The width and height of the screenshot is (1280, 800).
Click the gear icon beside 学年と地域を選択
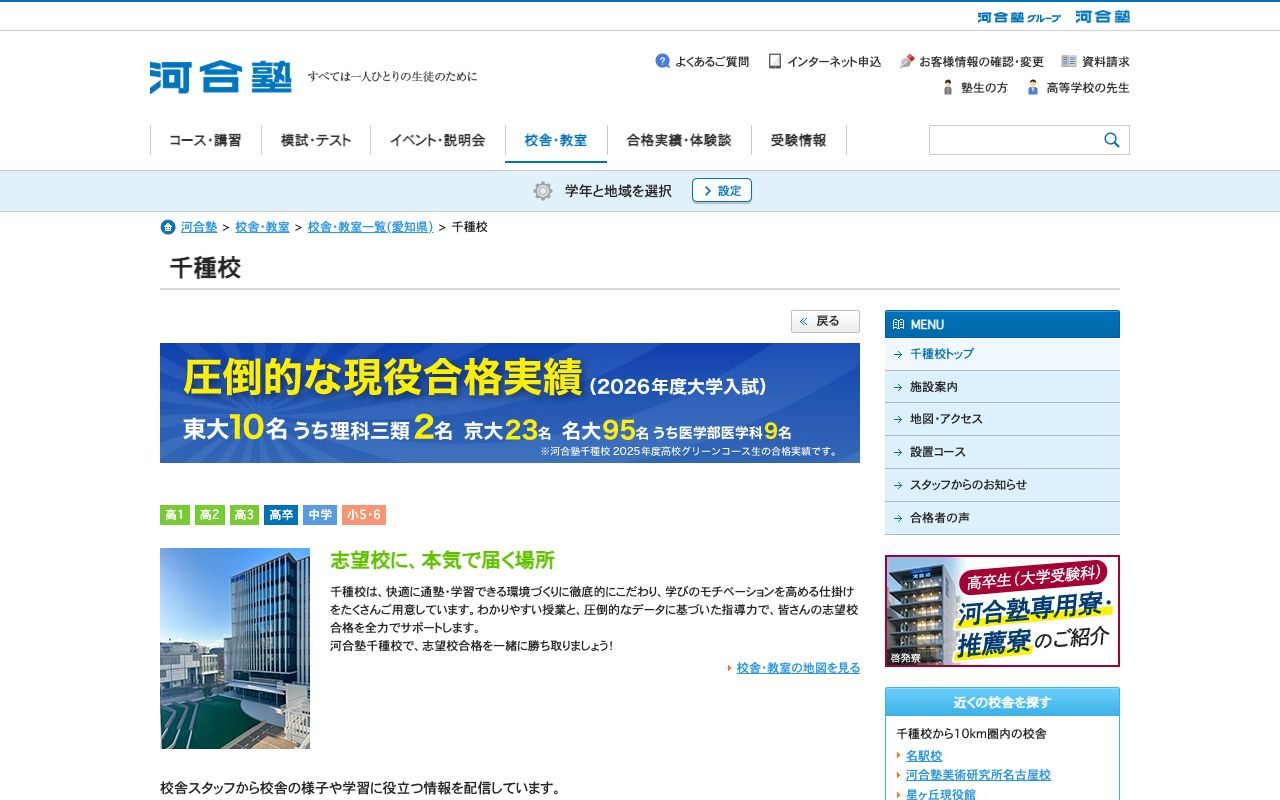pos(543,191)
